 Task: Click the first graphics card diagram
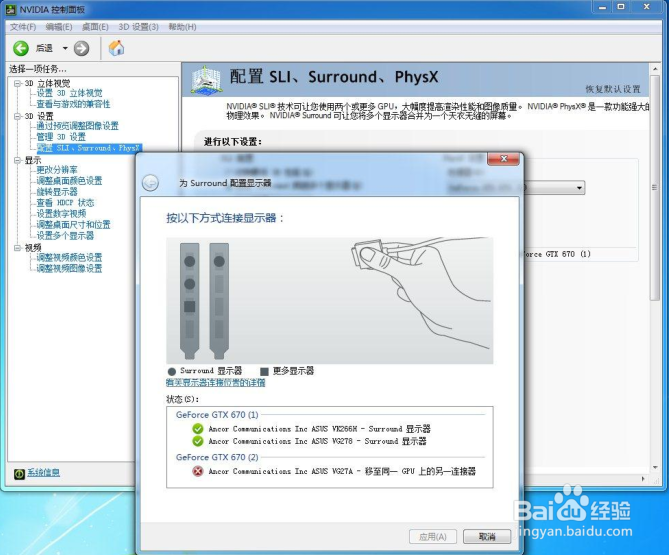pyautogui.click(x=189, y=301)
